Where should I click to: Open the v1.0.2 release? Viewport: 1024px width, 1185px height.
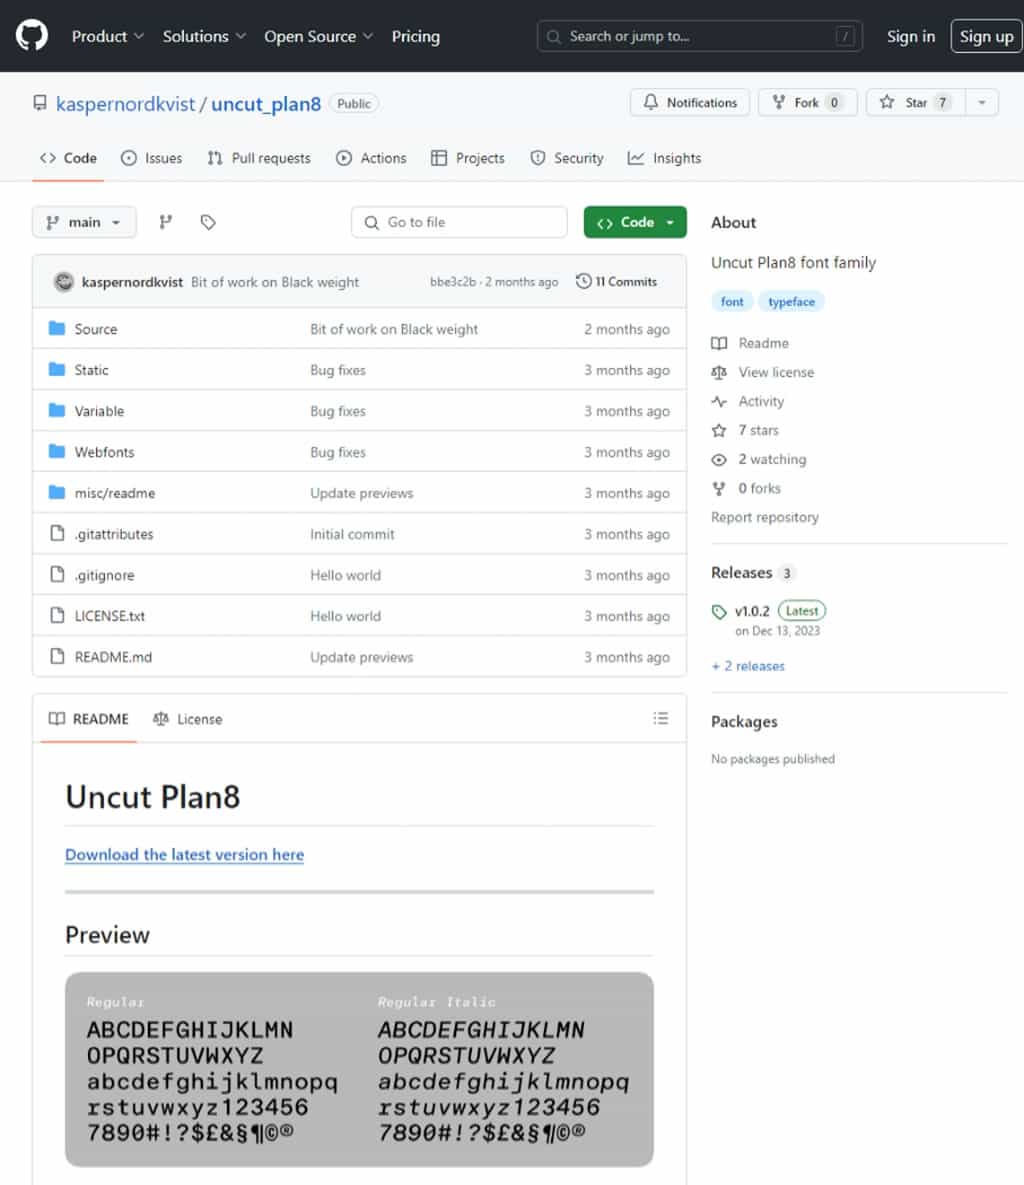[x=752, y=611]
